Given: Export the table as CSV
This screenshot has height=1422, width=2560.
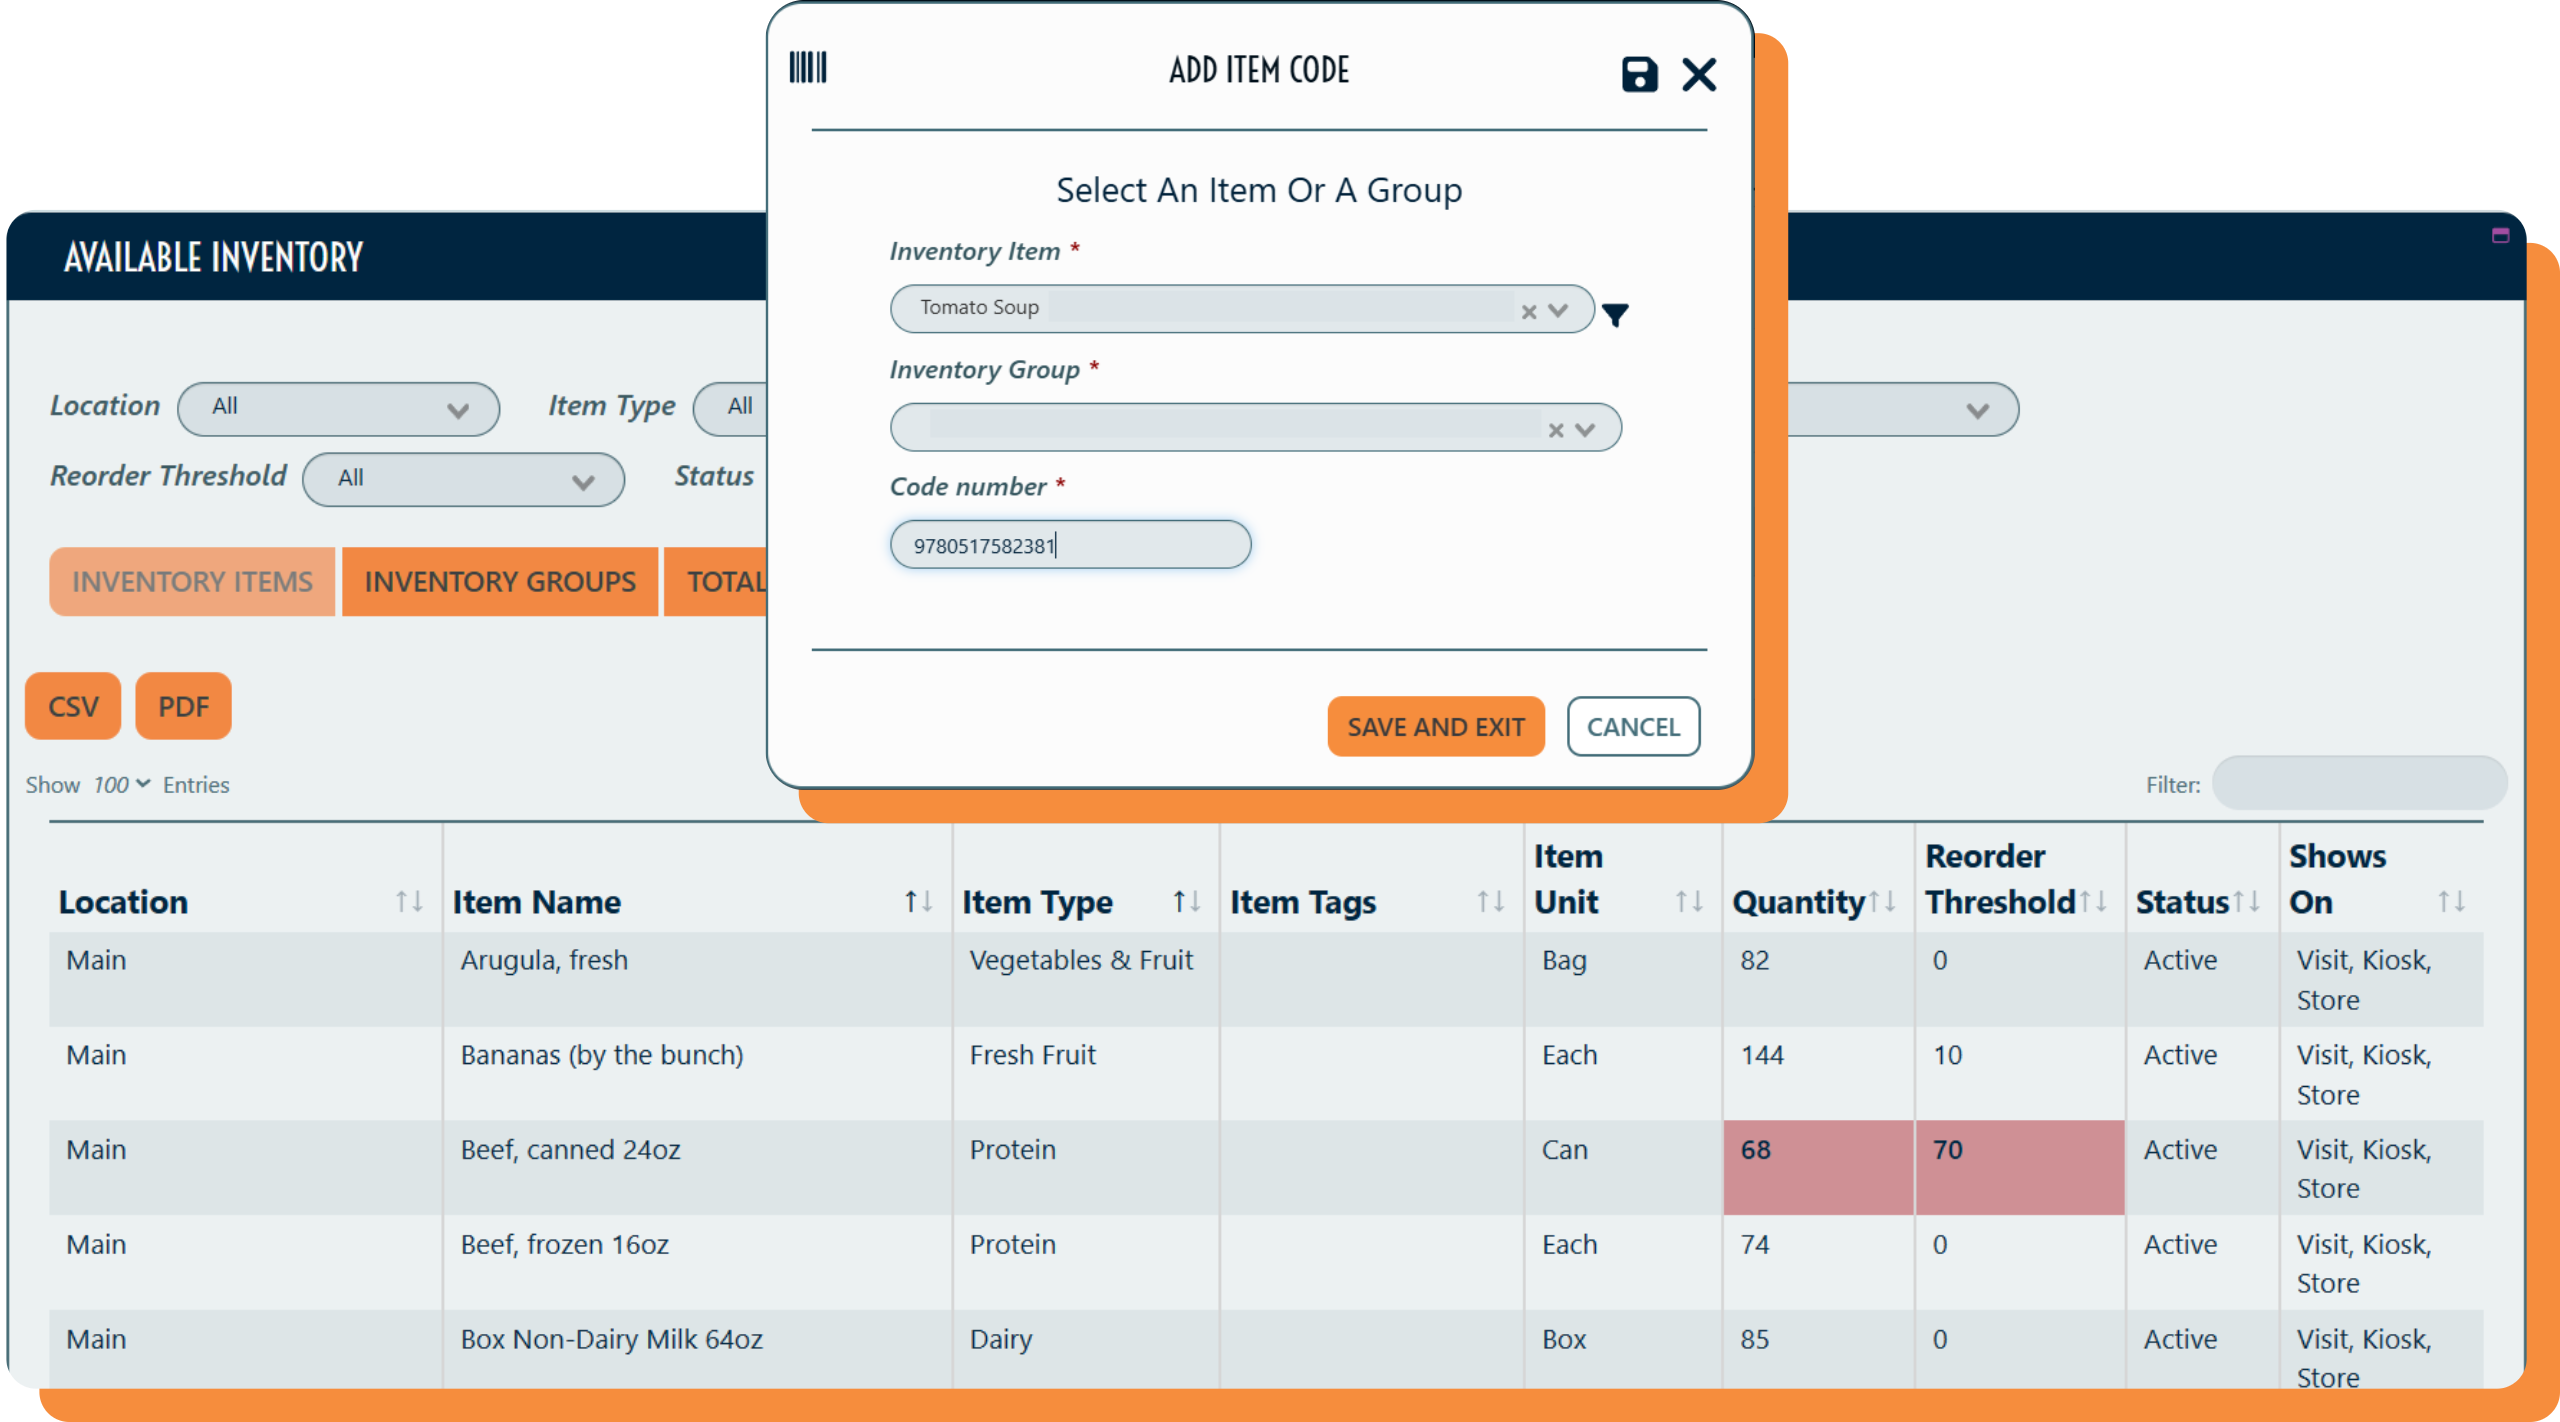Looking at the screenshot, I should click(73, 707).
